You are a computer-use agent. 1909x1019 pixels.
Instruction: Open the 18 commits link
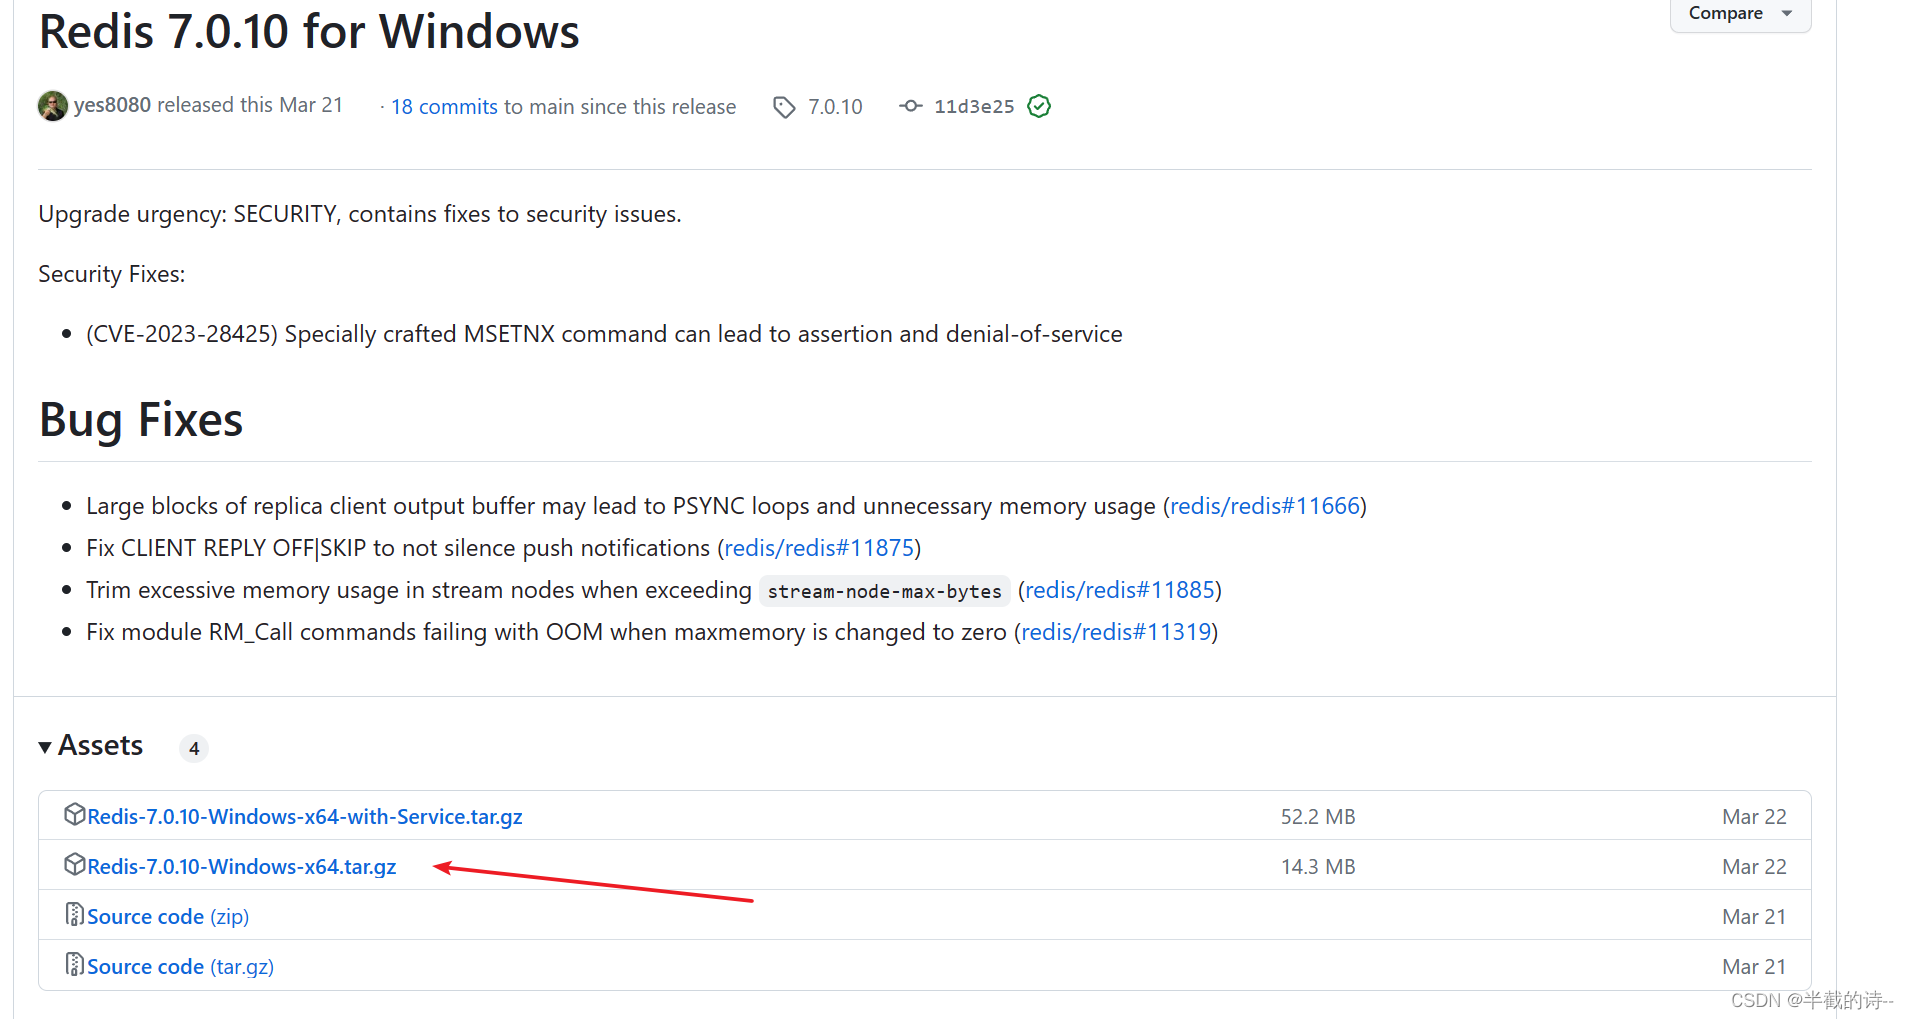(443, 106)
